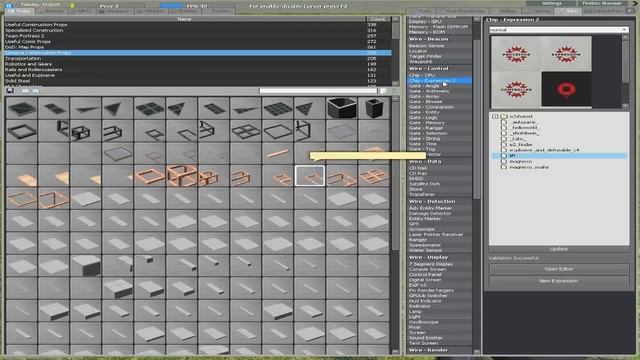The width and height of the screenshot is (640, 360).
Task: Select _shutdown_ in the file tree
Action: coord(524,133)
